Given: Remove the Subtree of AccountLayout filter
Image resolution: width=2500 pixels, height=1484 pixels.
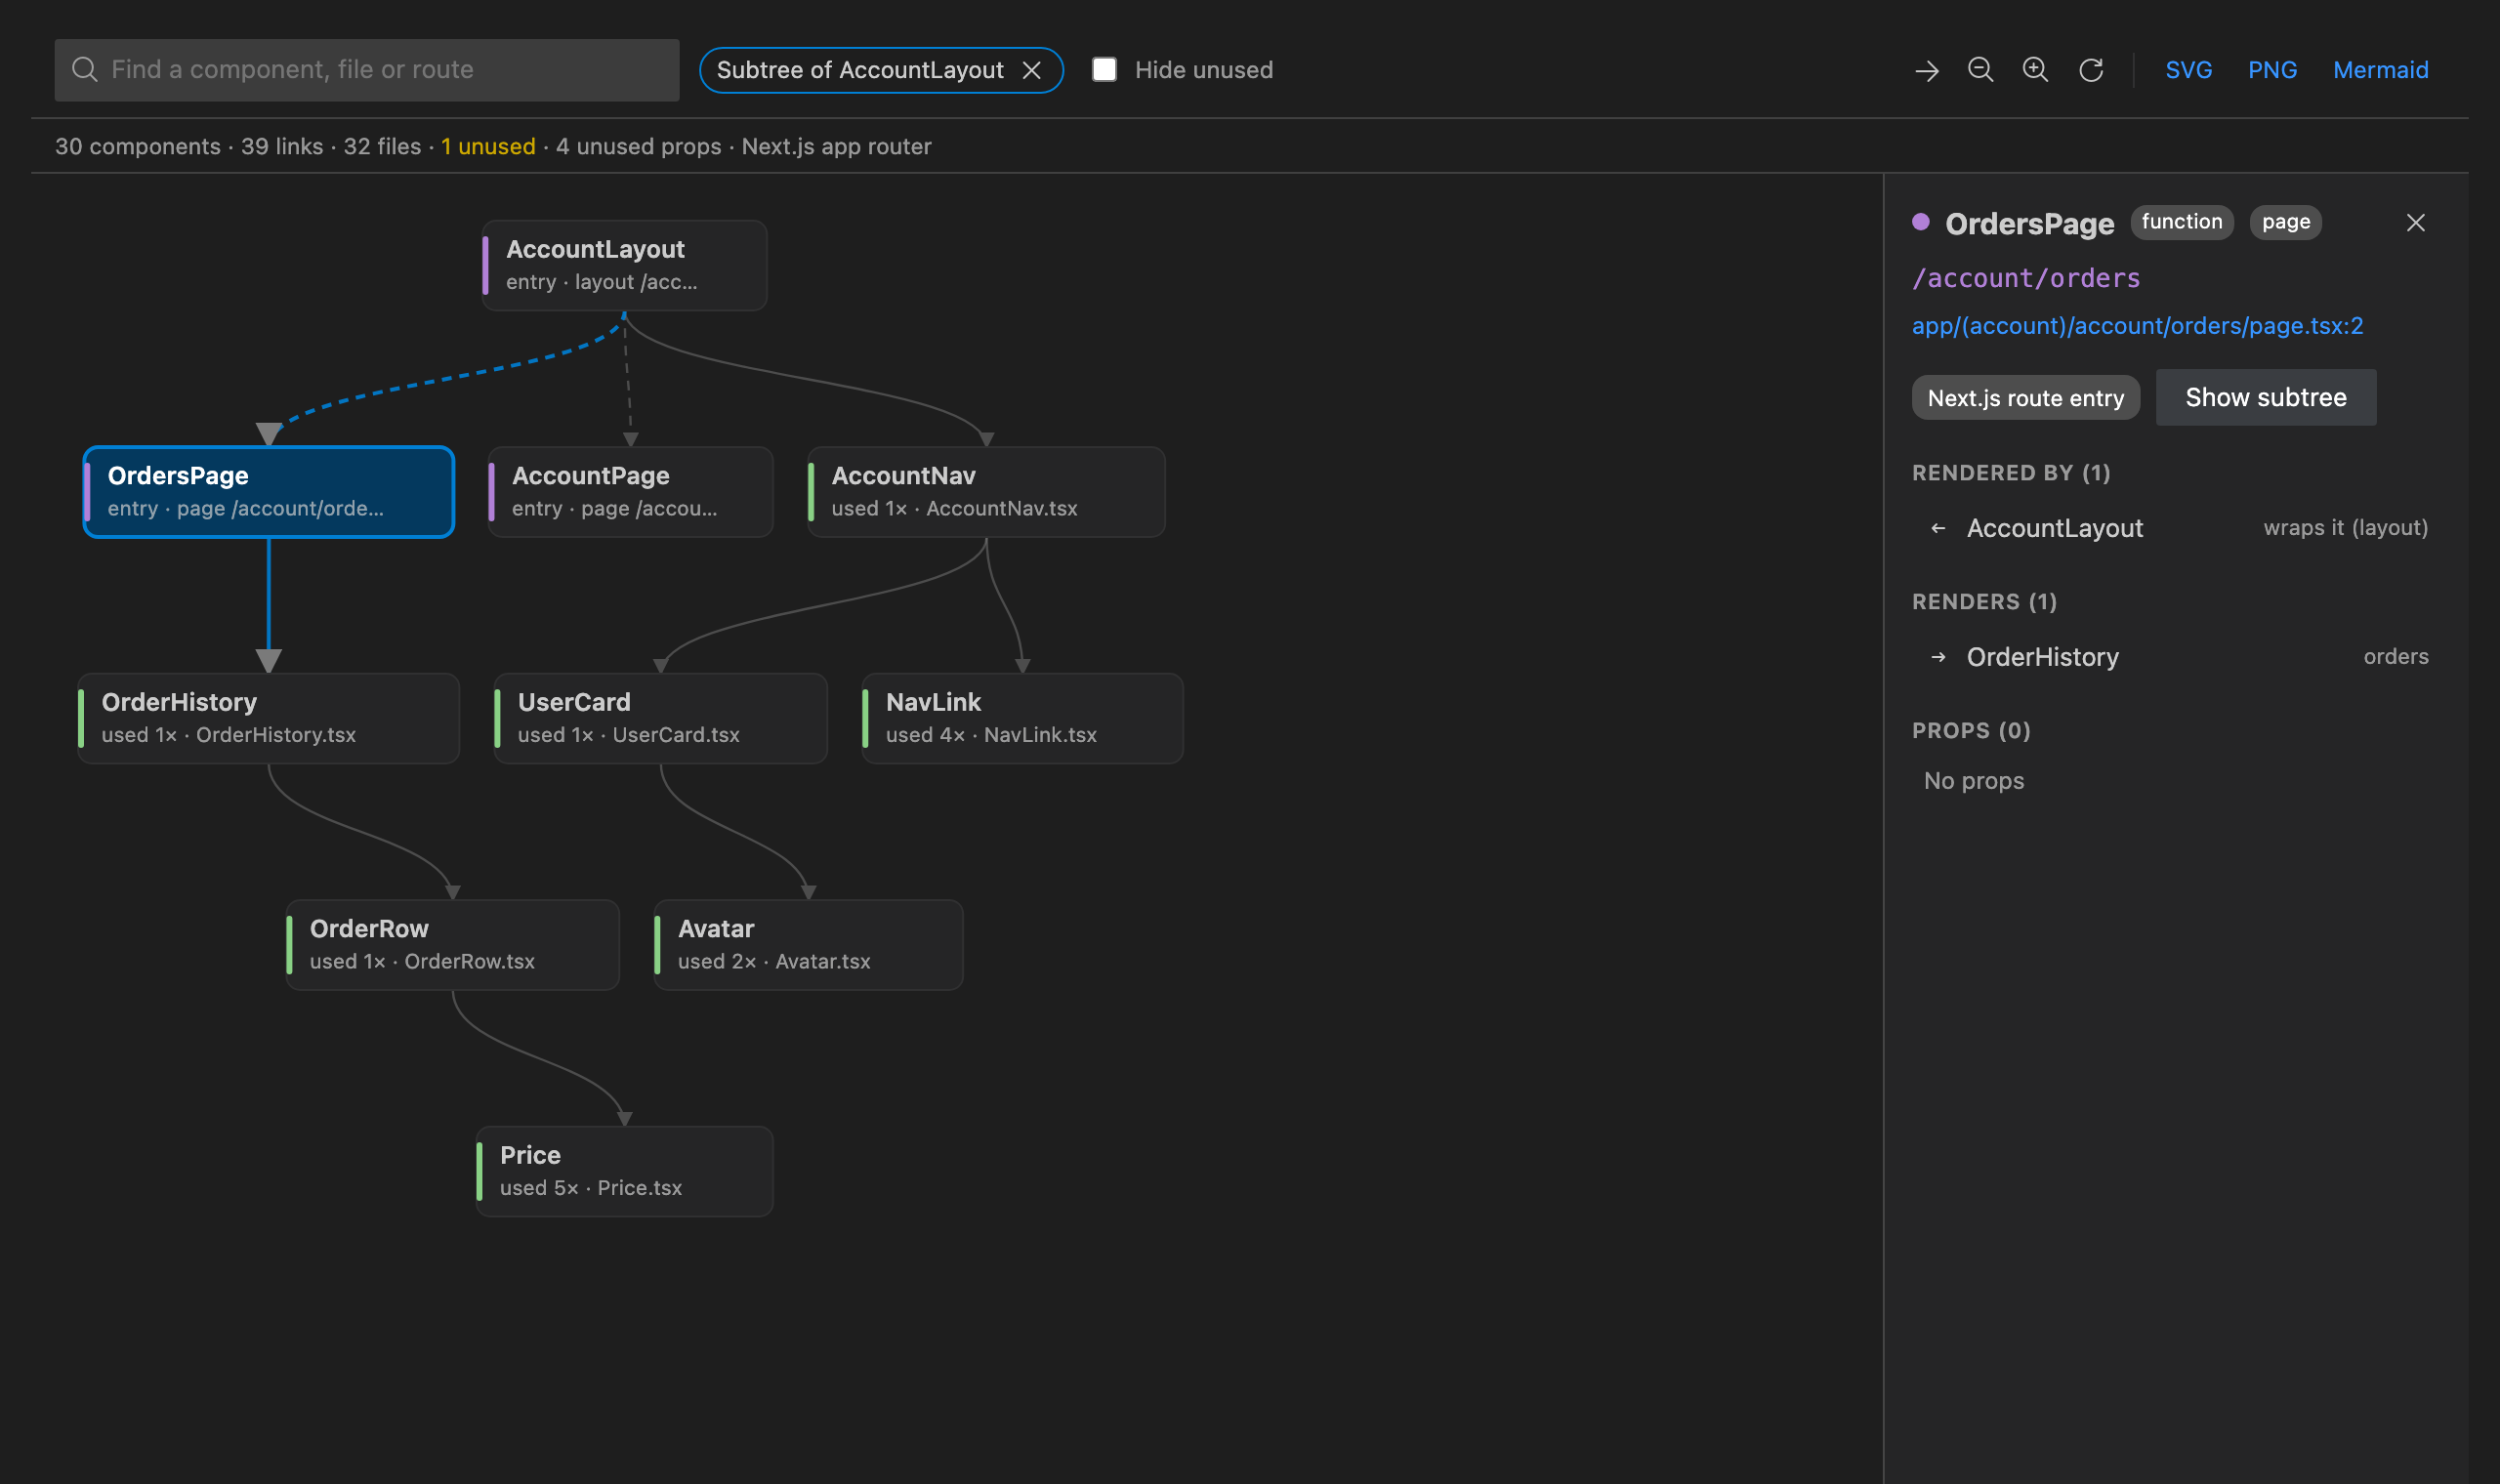Looking at the screenshot, I should click(1032, 70).
